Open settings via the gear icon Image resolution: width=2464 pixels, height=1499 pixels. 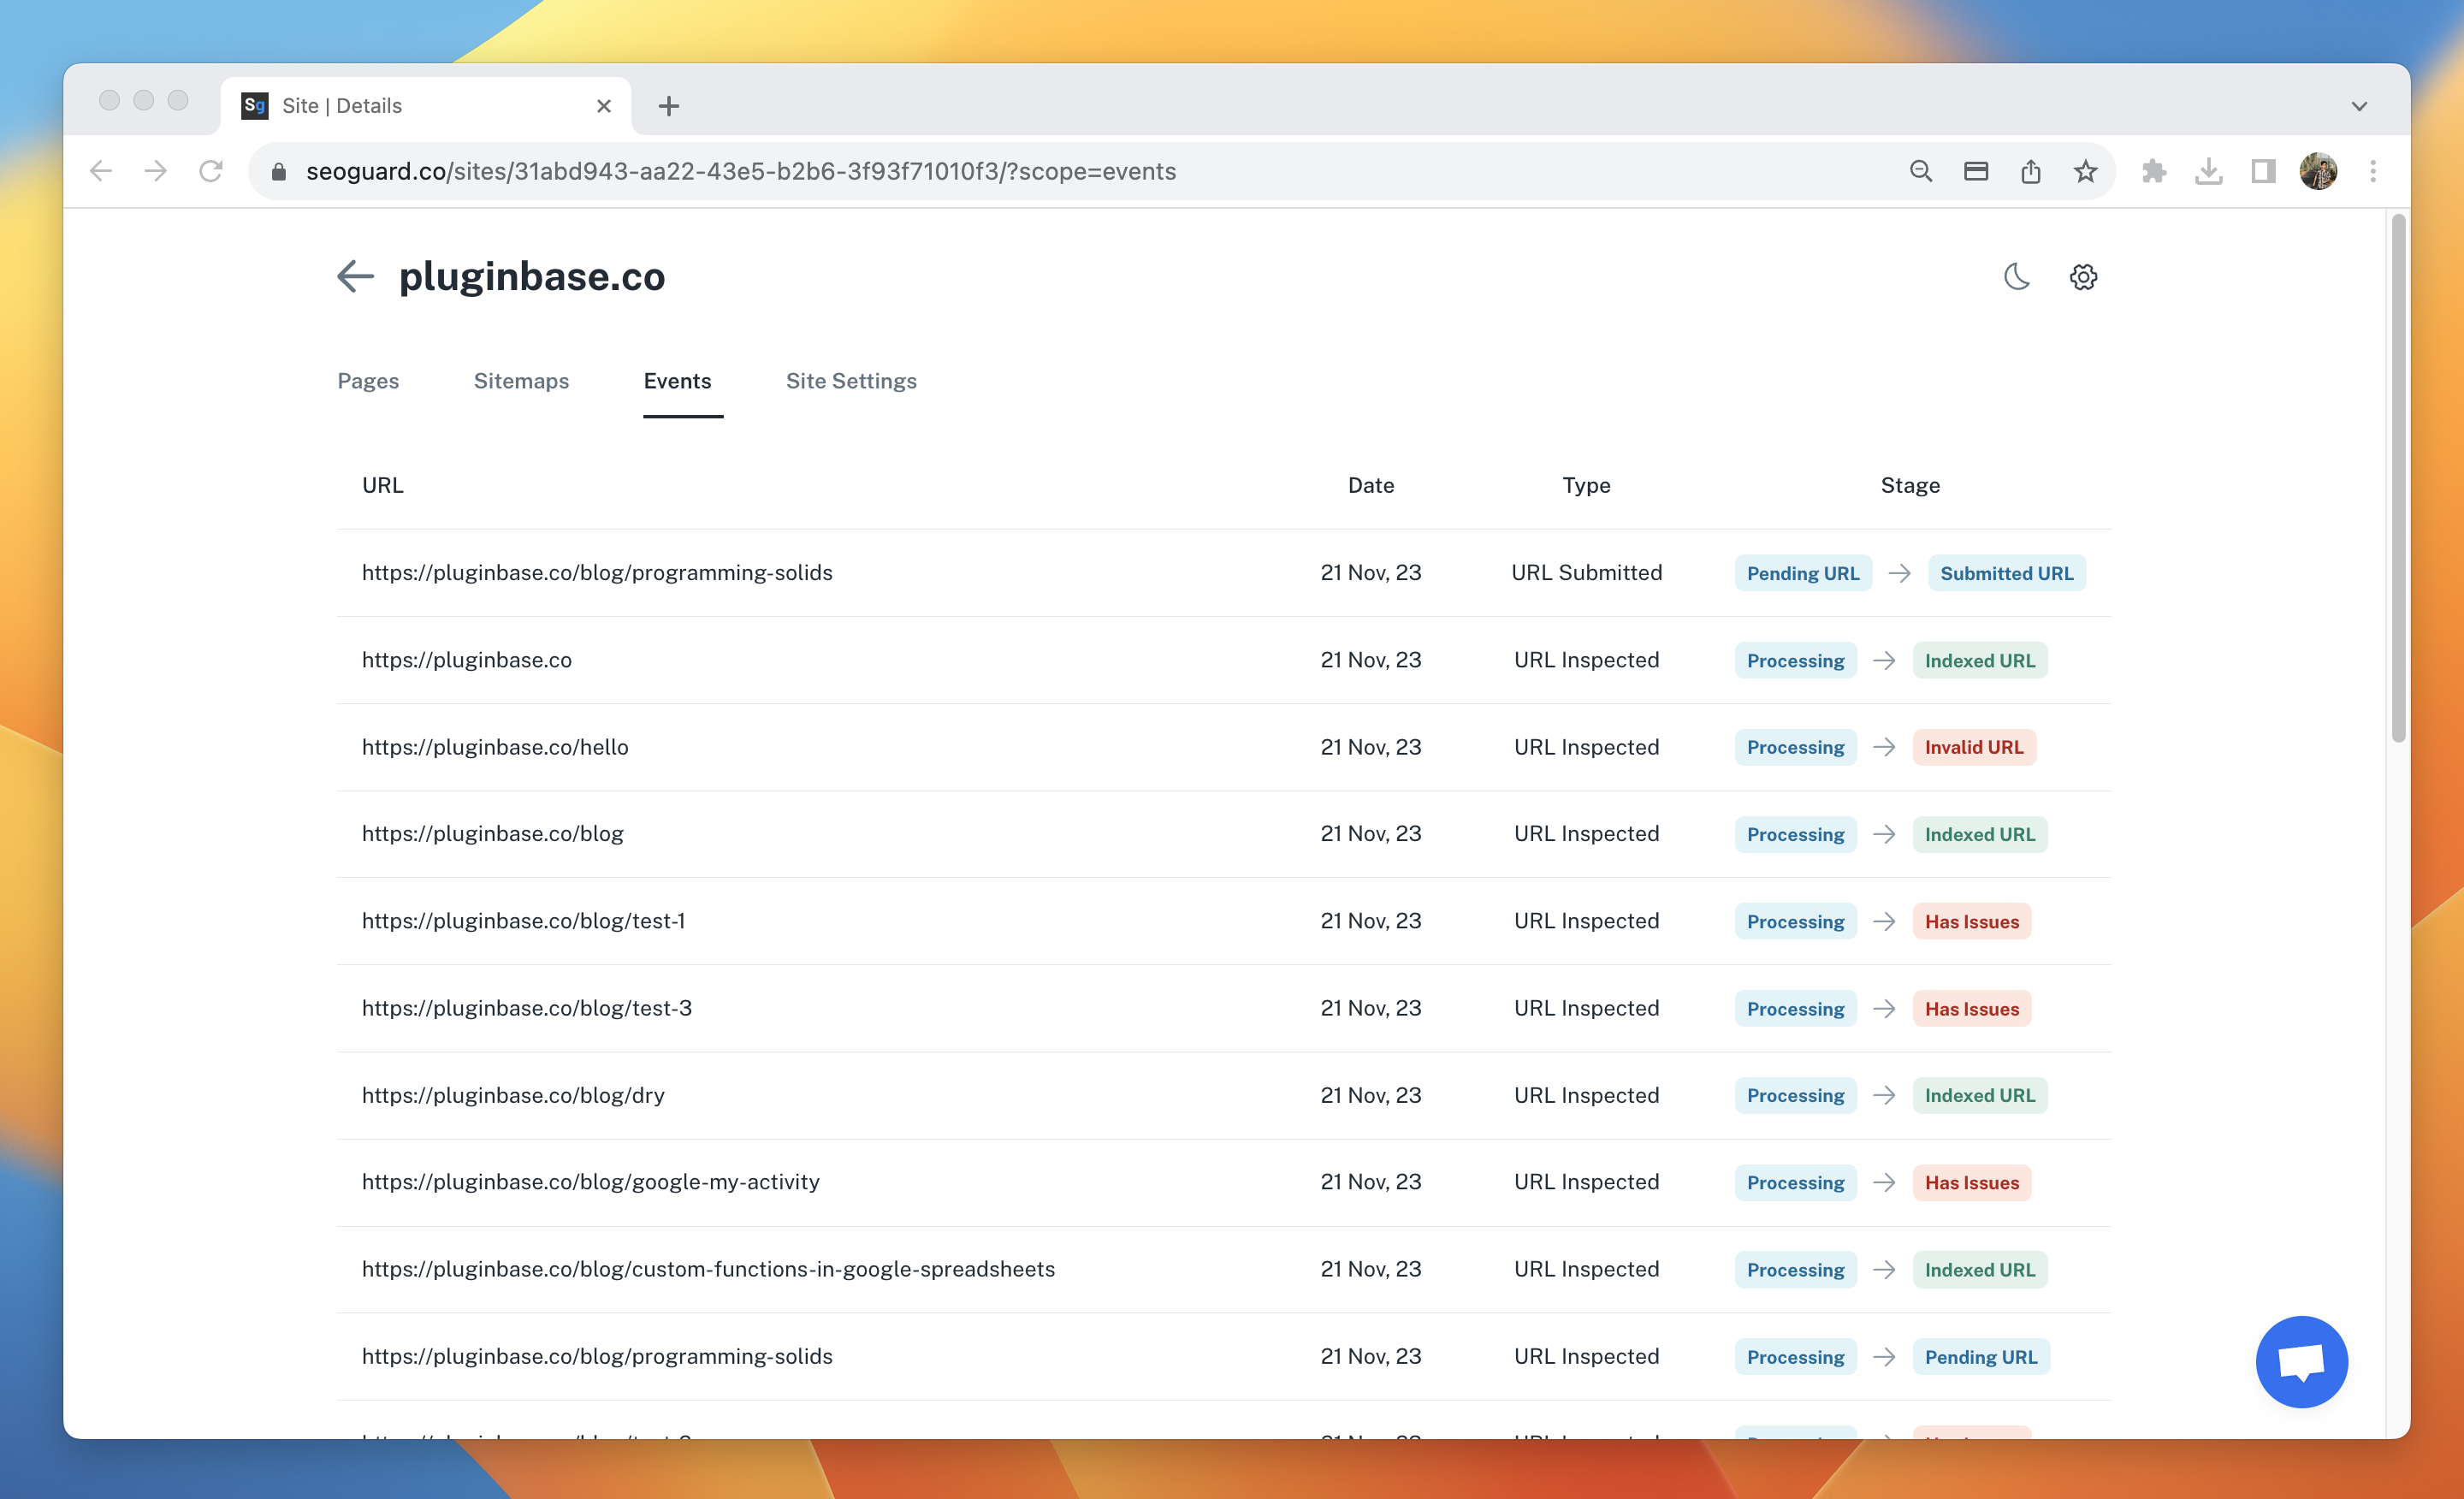(2083, 277)
